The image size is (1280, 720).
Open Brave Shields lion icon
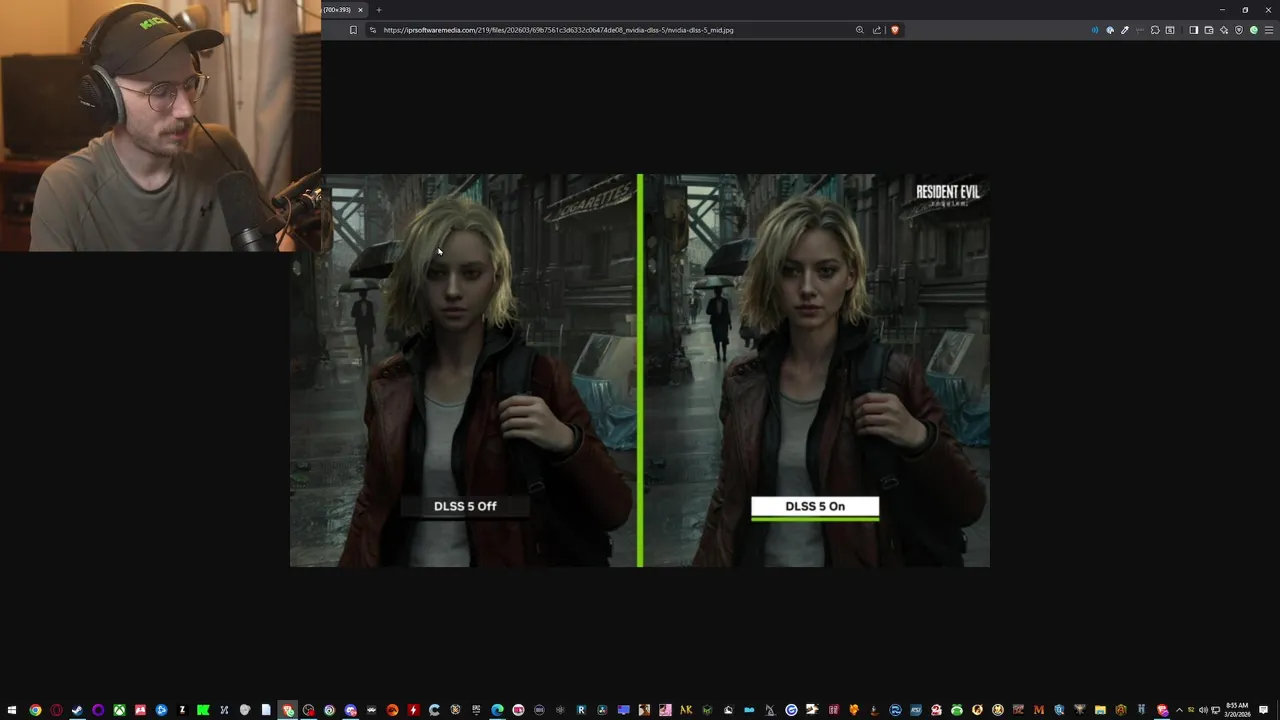895,30
